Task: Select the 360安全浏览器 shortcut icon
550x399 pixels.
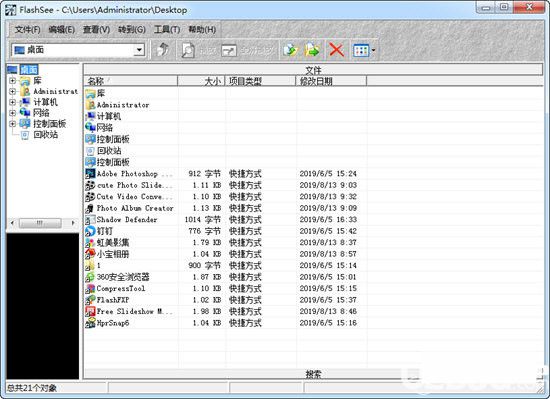Action: click(90, 277)
